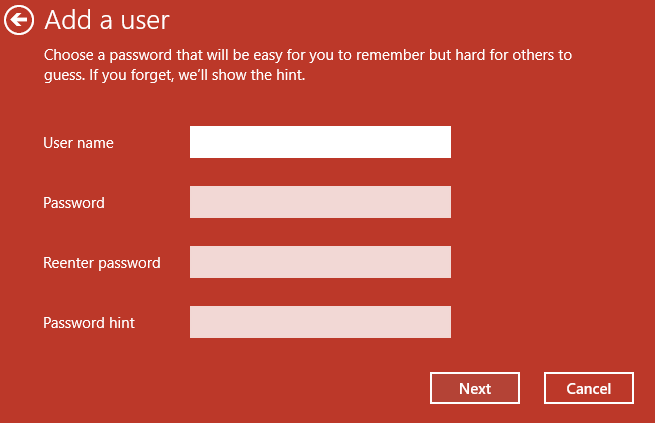
Task: Click the "Add a user" heading
Action: coord(107,20)
